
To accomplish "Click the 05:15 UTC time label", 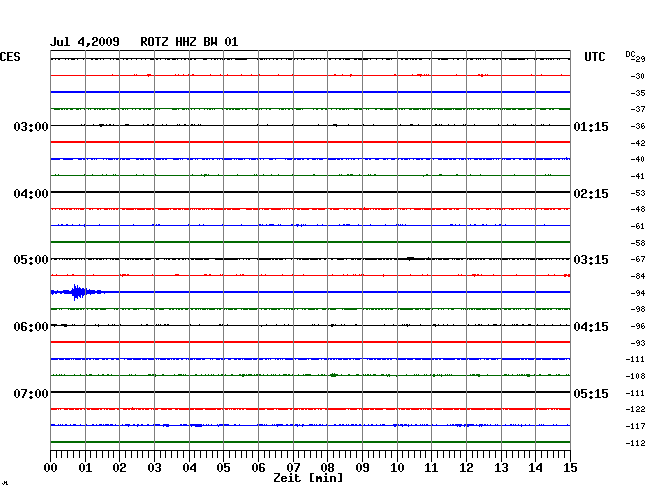I will pyautogui.click(x=591, y=393).
